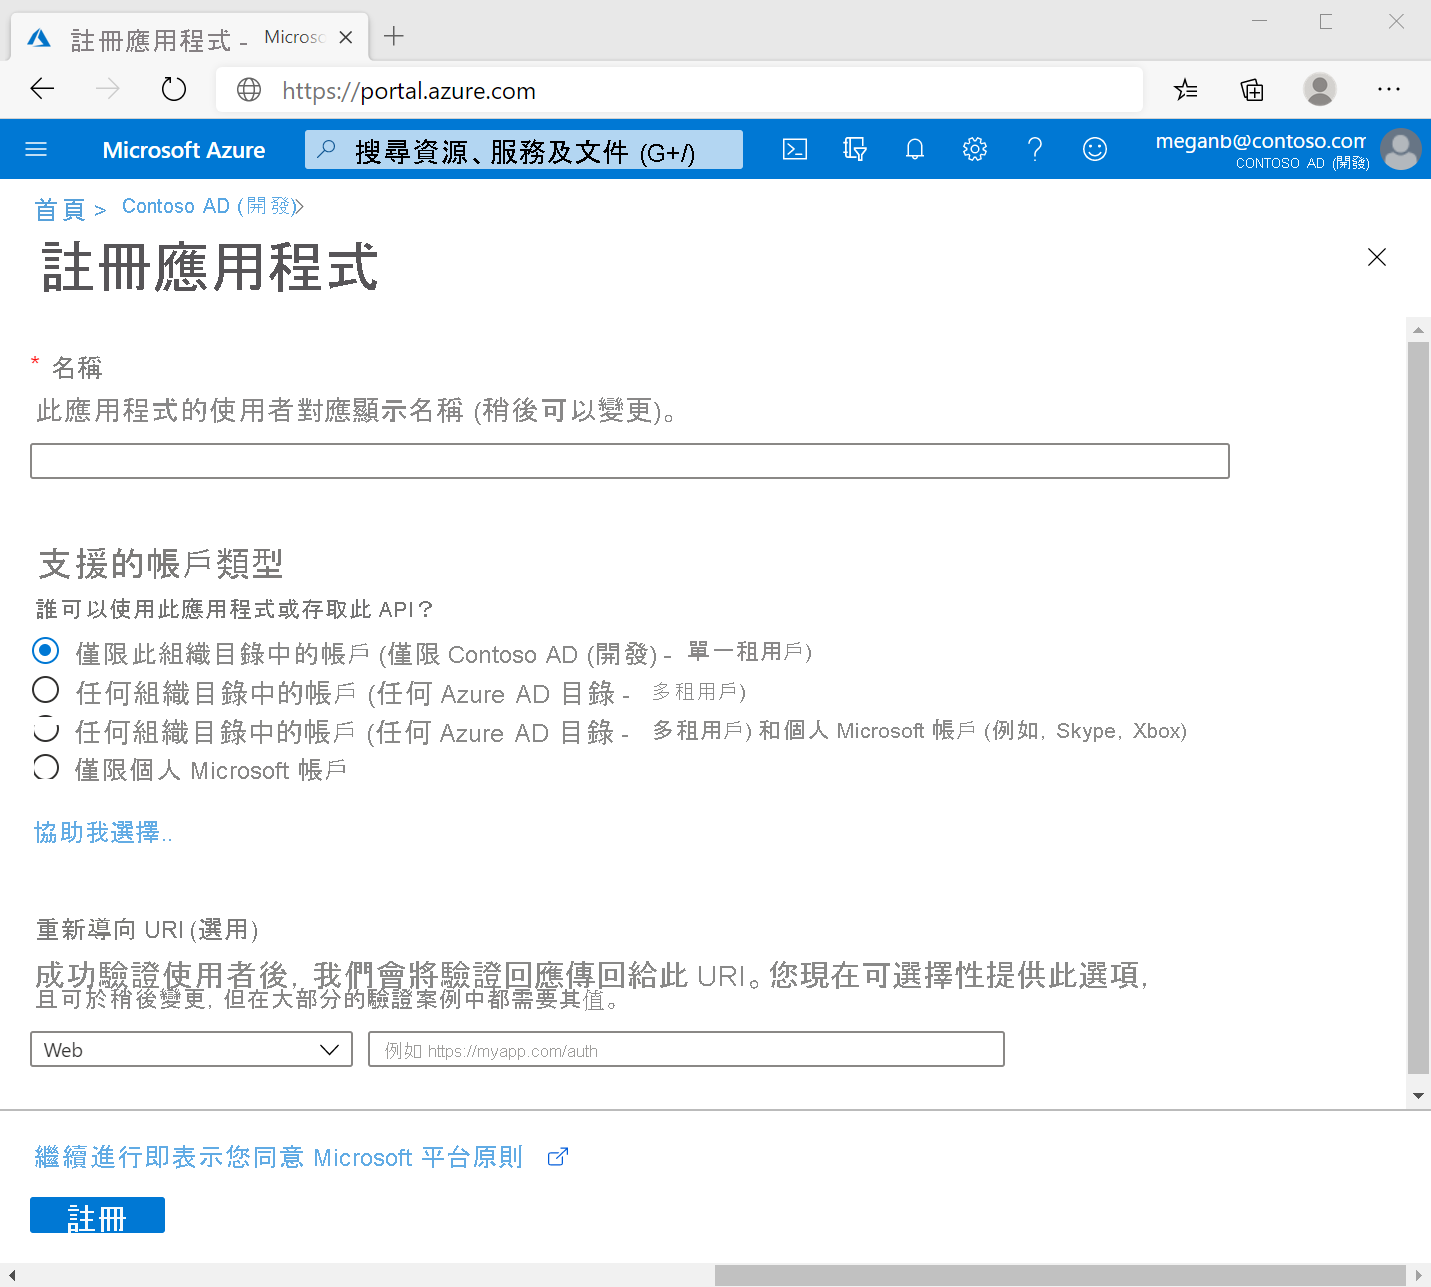
Task: Click the Contoso AD (開發) breadcrumb link
Action: point(208,206)
